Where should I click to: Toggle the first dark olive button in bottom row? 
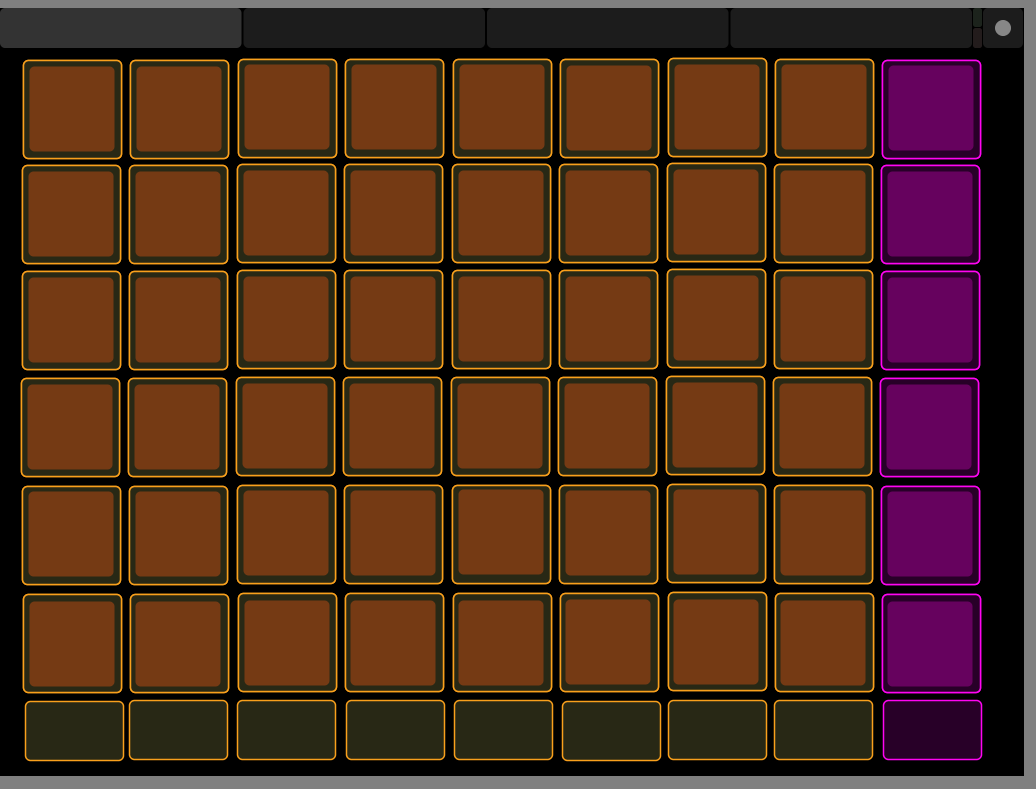74,731
